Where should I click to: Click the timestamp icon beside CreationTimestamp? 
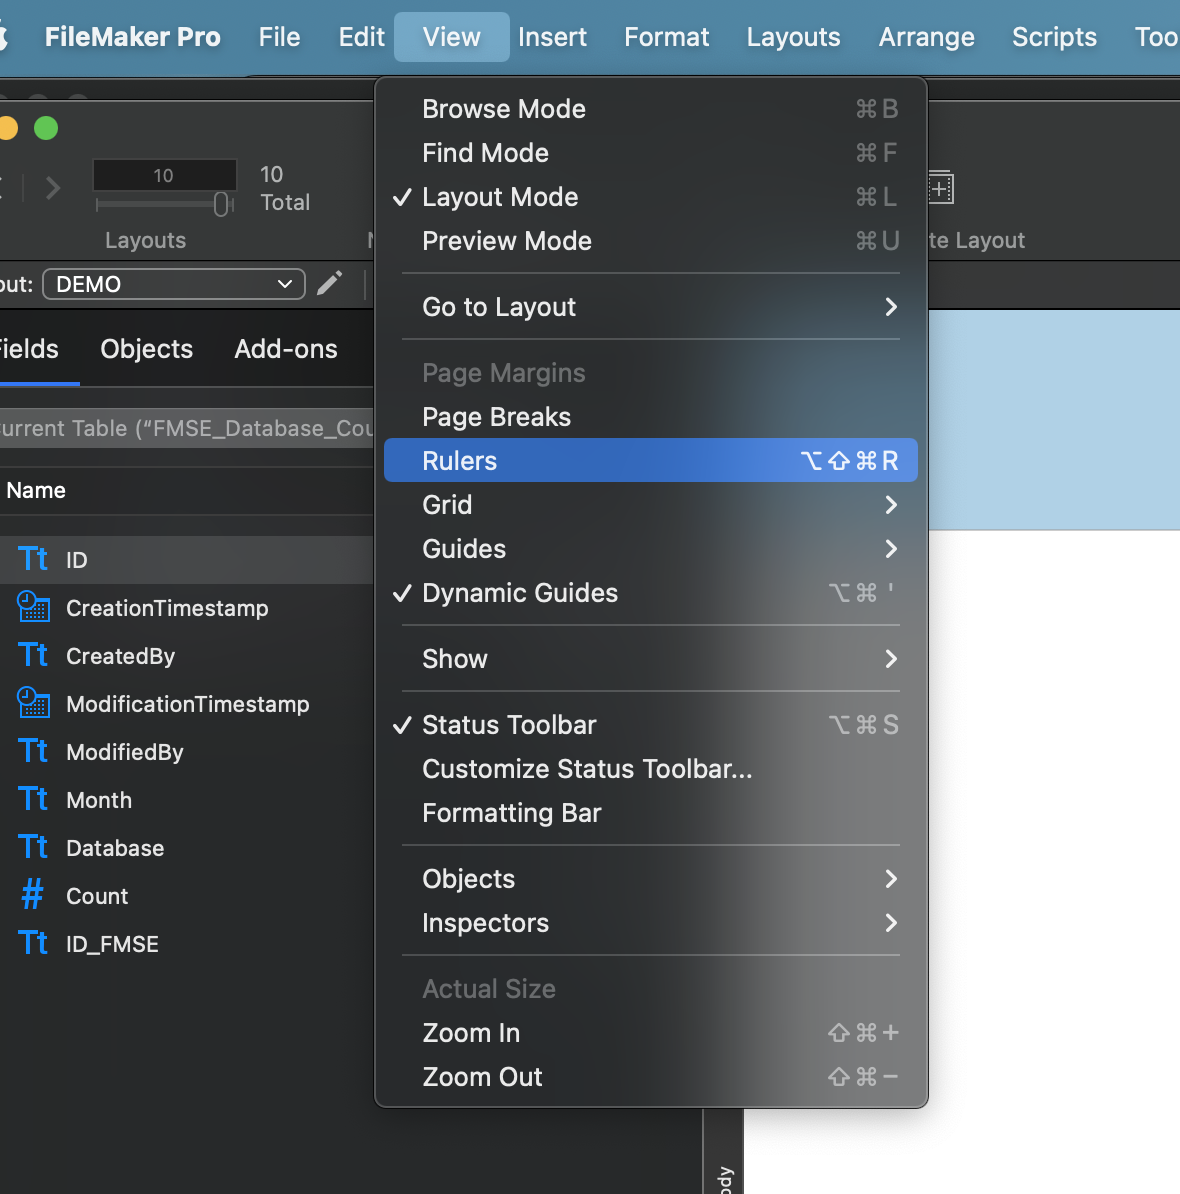click(33, 607)
